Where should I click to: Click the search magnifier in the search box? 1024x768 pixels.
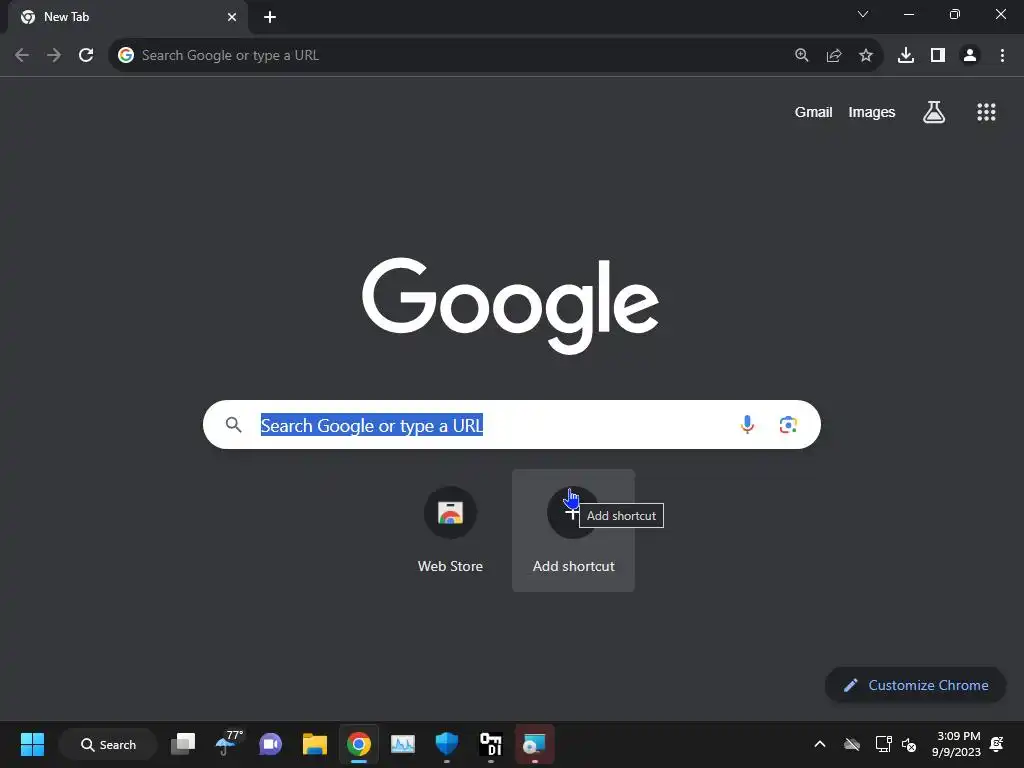pyautogui.click(x=233, y=425)
